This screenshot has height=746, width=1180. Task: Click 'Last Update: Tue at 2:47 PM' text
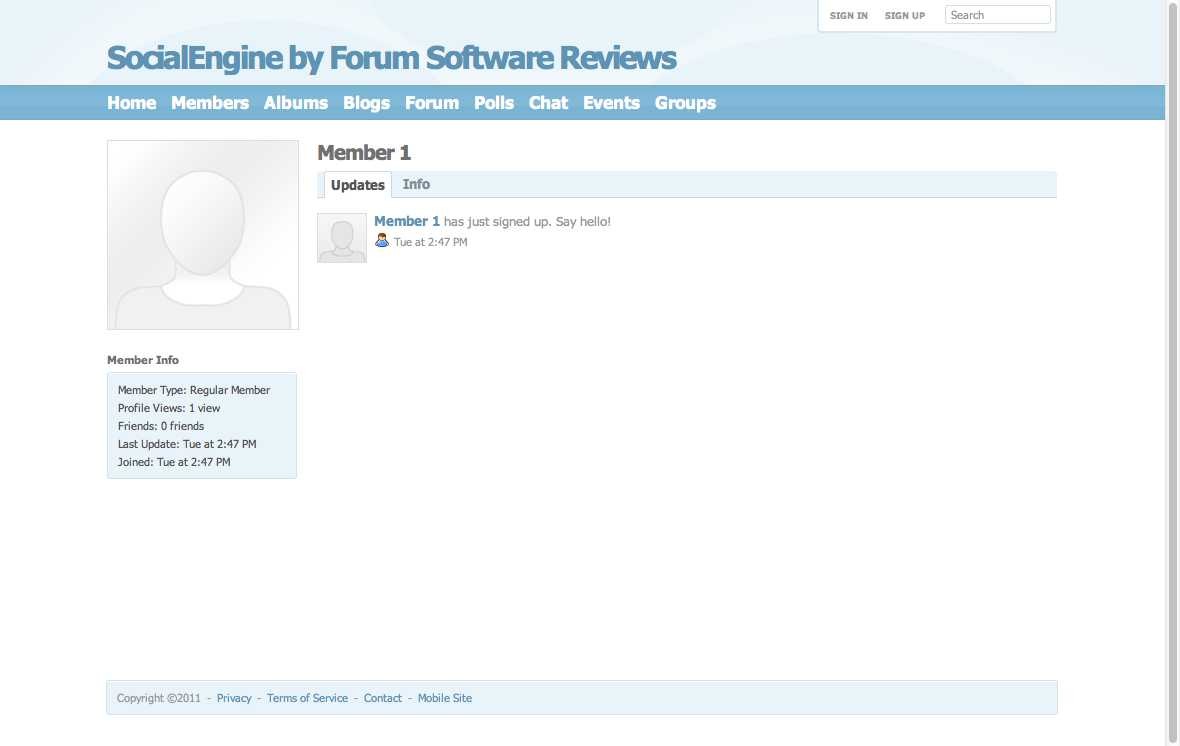coord(187,444)
